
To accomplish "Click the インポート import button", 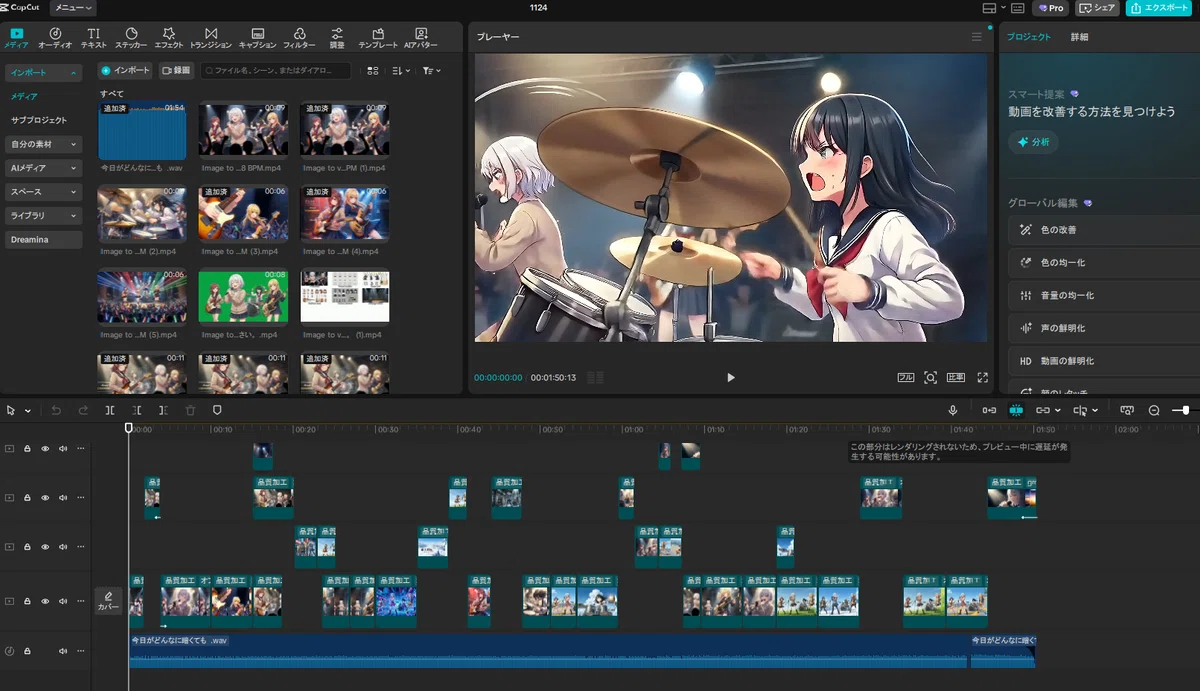I will pos(126,71).
